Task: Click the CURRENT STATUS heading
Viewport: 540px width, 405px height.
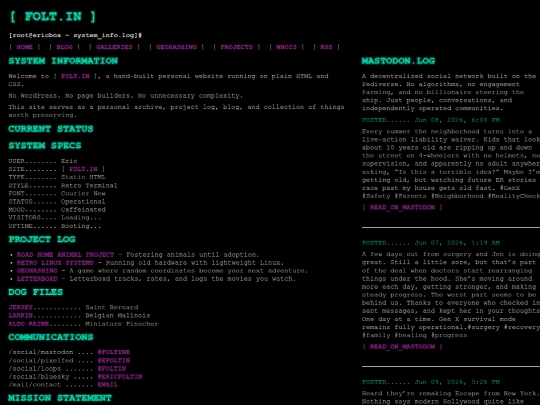Action: click(51, 129)
